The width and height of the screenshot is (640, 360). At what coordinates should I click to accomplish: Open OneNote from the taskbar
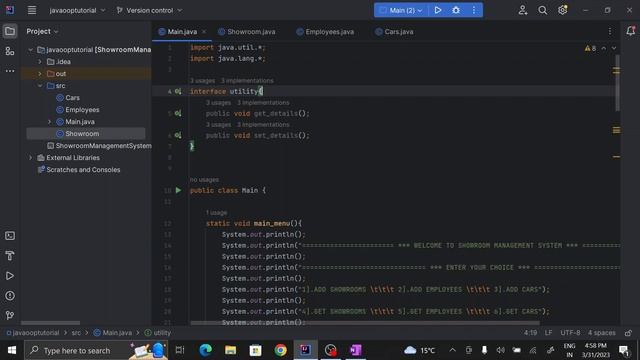pyautogui.click(x=356, y=350)
